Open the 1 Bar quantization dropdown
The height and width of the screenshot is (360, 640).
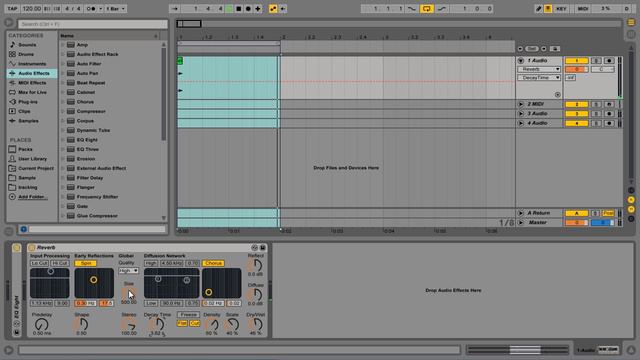[x=116, y=9]
